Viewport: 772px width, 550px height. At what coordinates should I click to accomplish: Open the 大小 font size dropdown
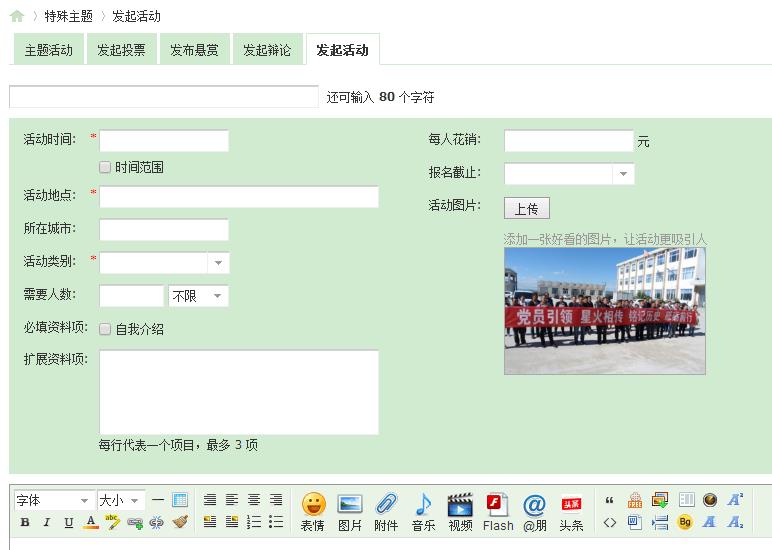coord(121,501)
